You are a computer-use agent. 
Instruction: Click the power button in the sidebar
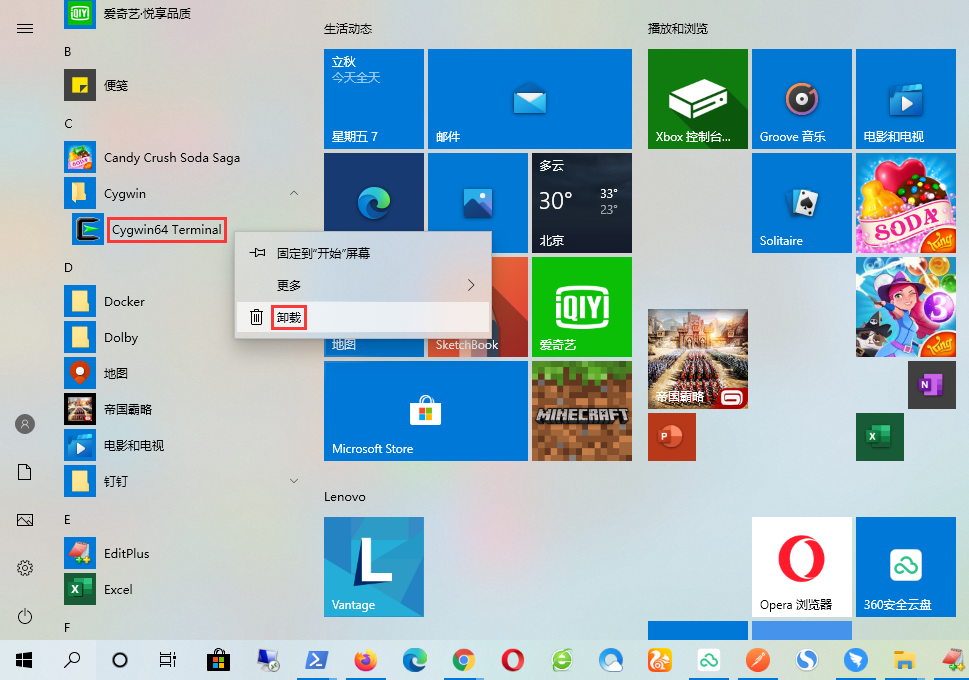coord(25,617)
